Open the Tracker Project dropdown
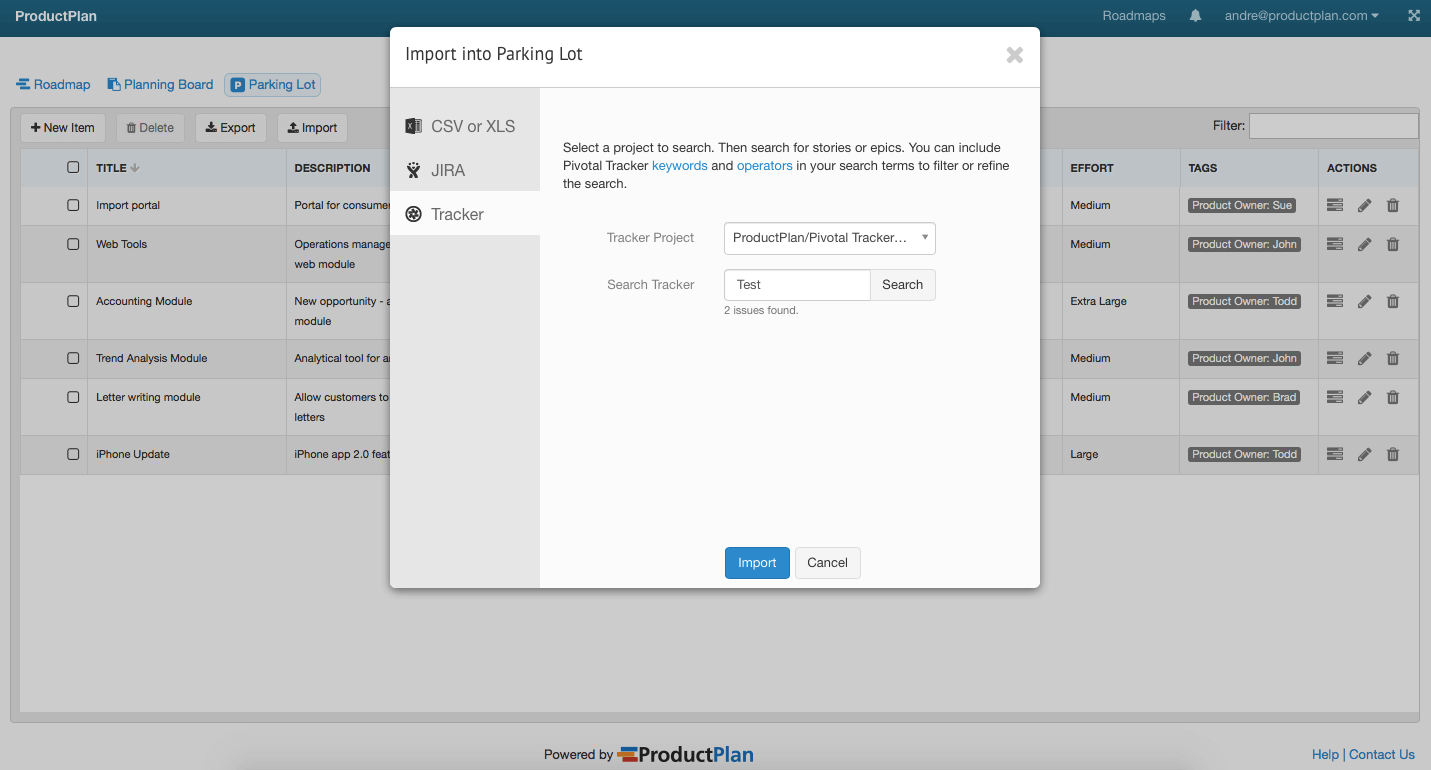 point(830,238)
